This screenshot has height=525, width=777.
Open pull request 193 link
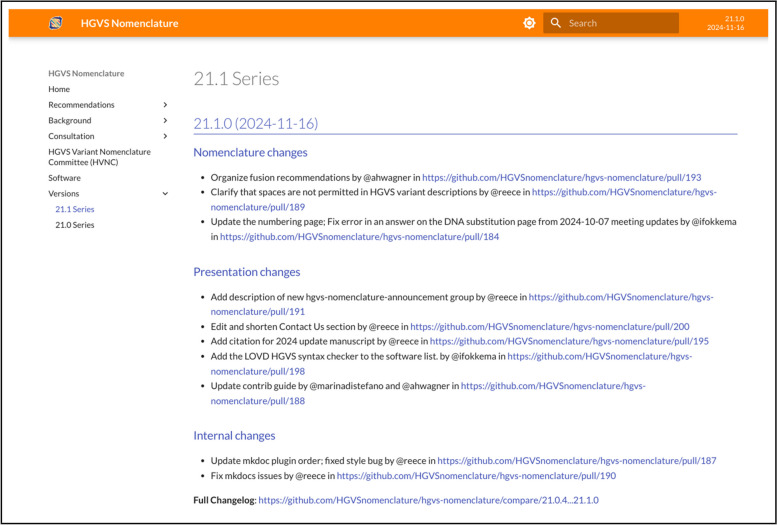pos(561,177)
